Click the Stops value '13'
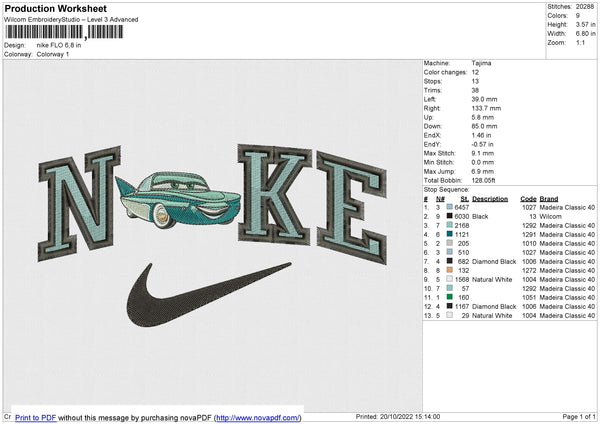Viewport: 600px width, 424px height. [475, 81]
